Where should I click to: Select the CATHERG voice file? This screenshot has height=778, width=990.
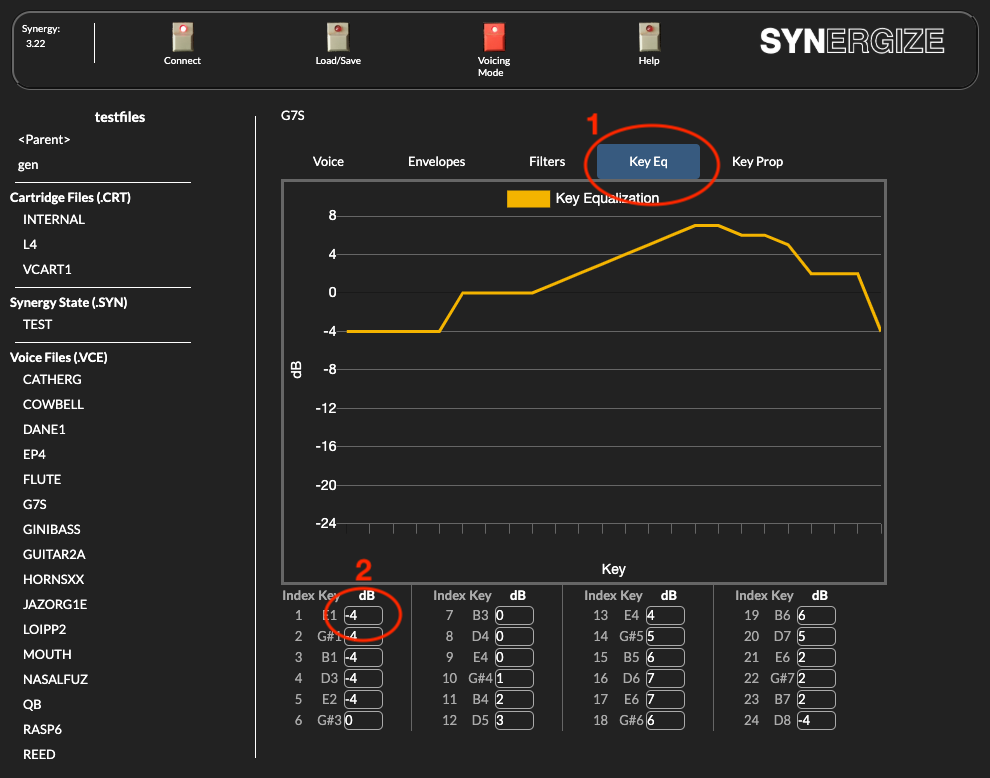click(x=52, y=380)
